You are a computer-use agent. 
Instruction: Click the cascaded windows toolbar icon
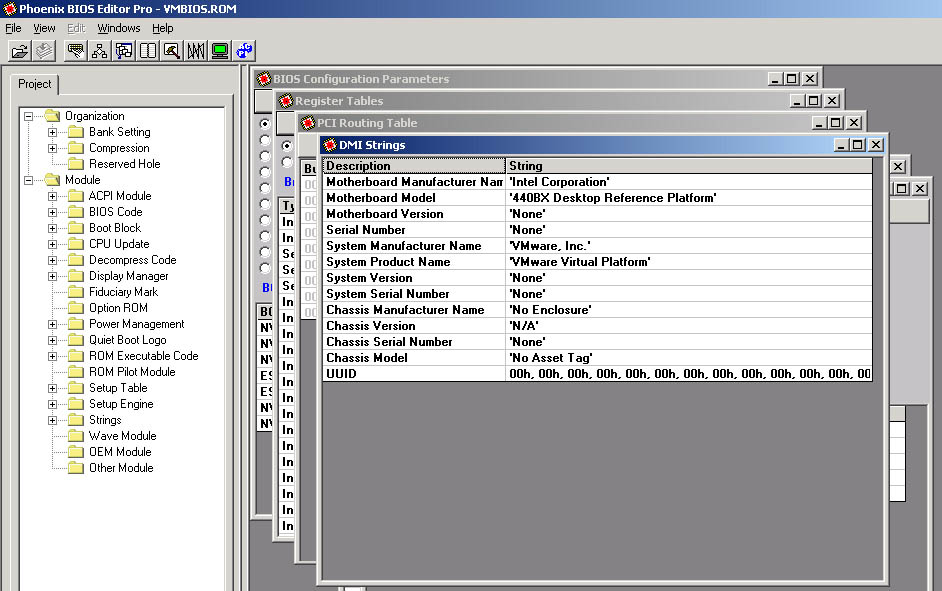click(x=124, y=50)
